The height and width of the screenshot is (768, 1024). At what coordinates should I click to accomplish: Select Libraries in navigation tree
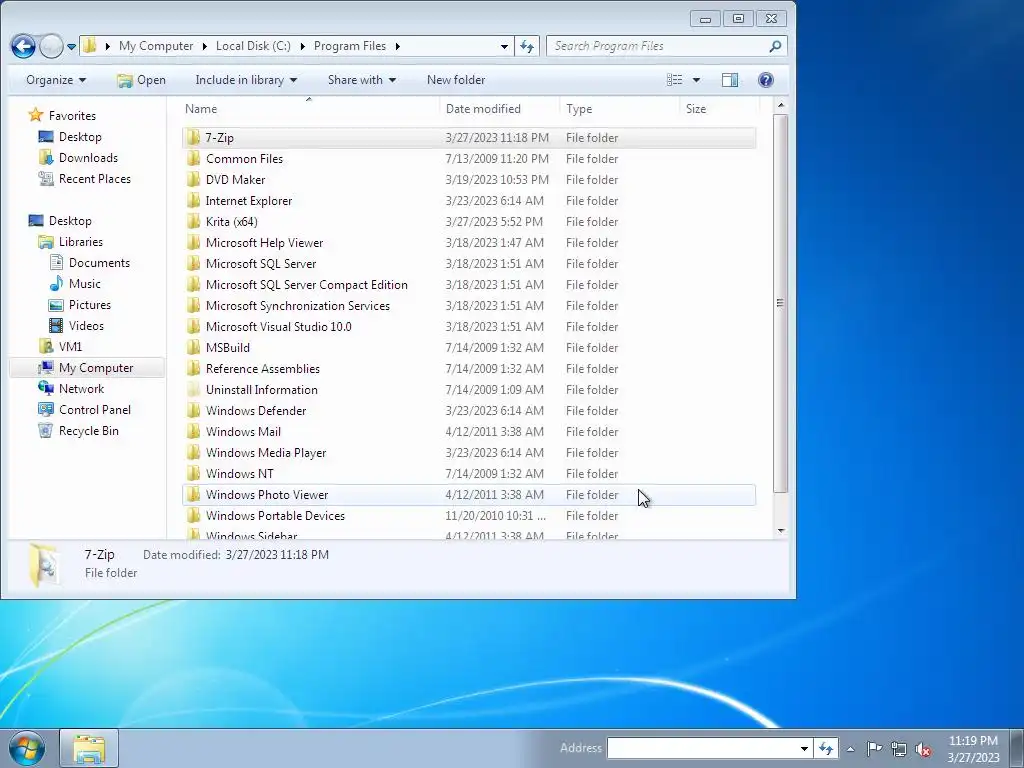(x=71, y=242)
